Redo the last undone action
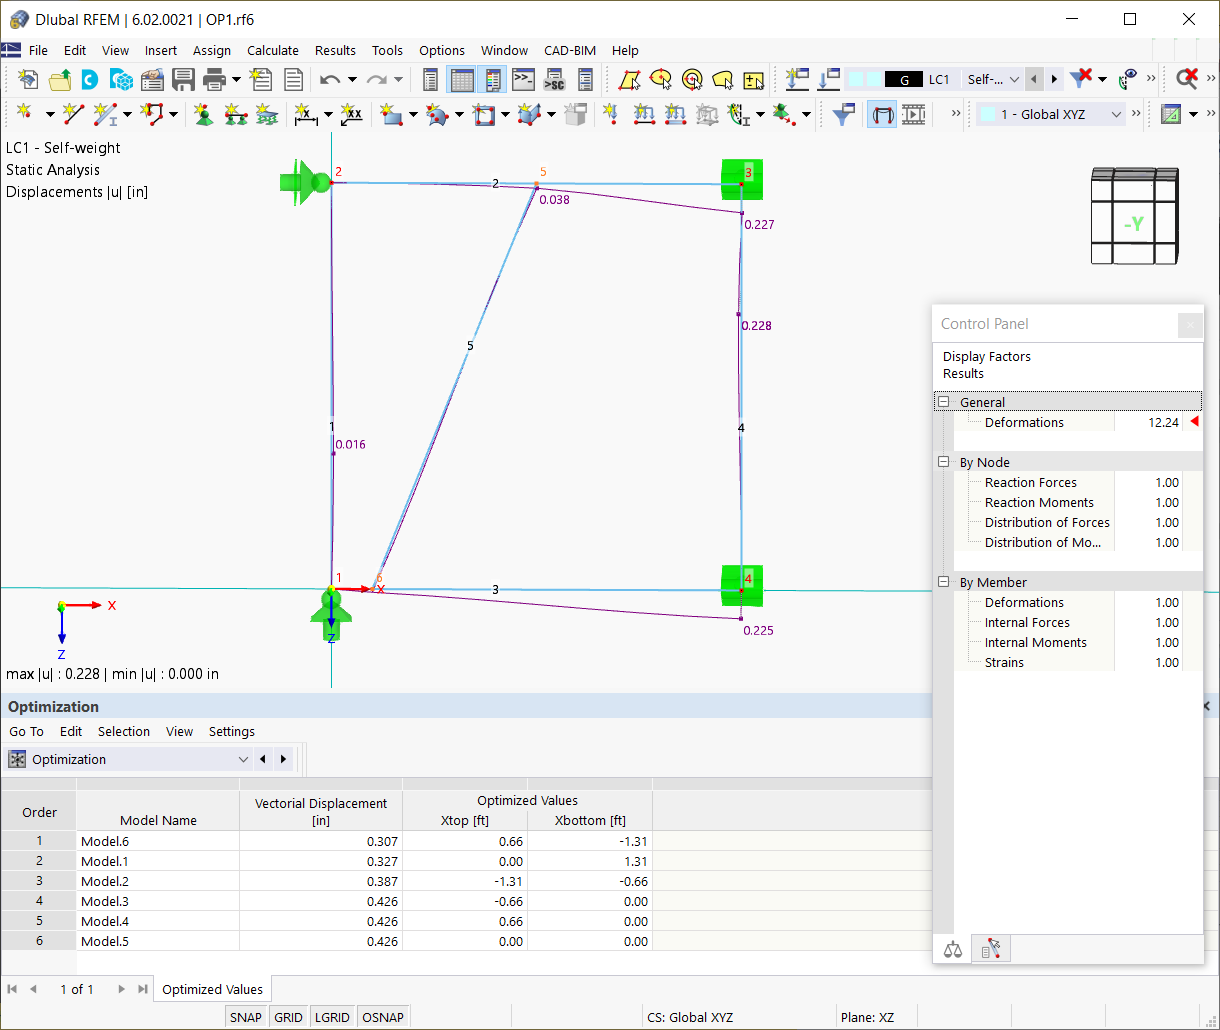The image size is (1220, 1030). tap(376, 80)
